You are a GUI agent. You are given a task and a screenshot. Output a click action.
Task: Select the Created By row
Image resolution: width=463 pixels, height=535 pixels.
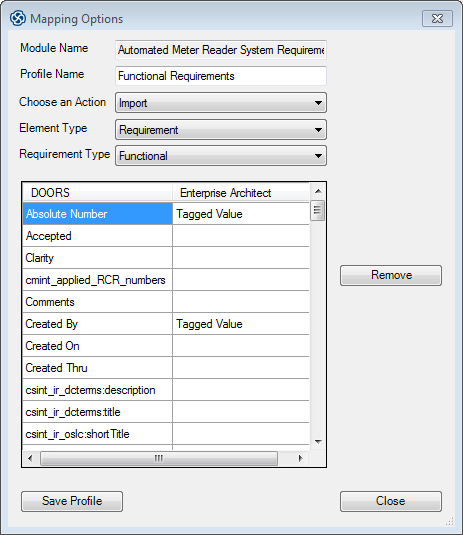pyautogui.click(x=166, y=324)
